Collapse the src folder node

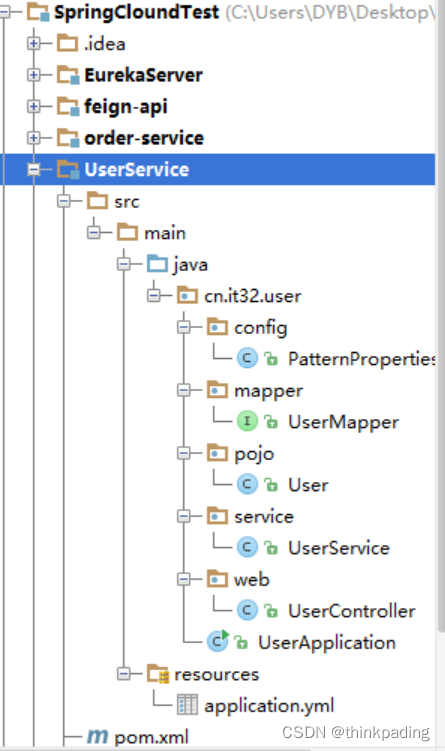[64, 201]
